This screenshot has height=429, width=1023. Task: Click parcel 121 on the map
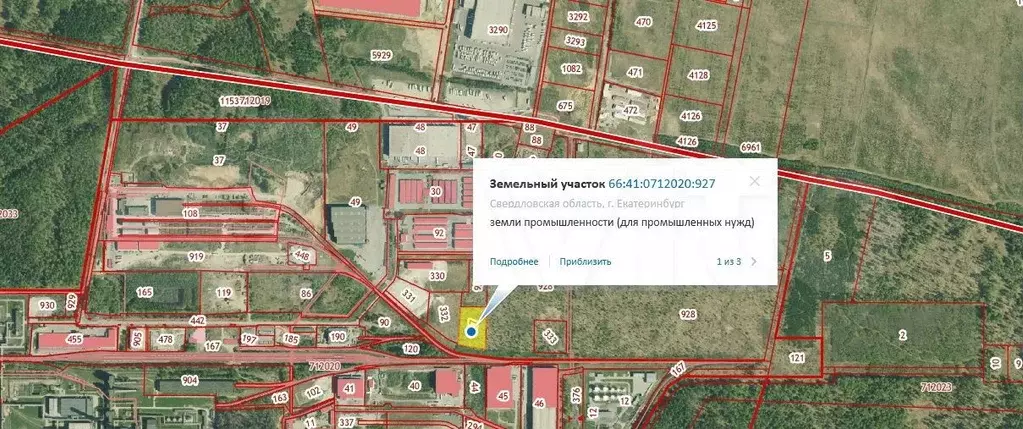[797, 357]
